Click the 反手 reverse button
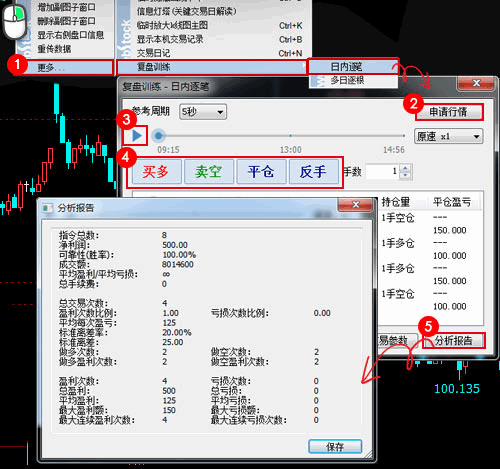 pos(313,172)
